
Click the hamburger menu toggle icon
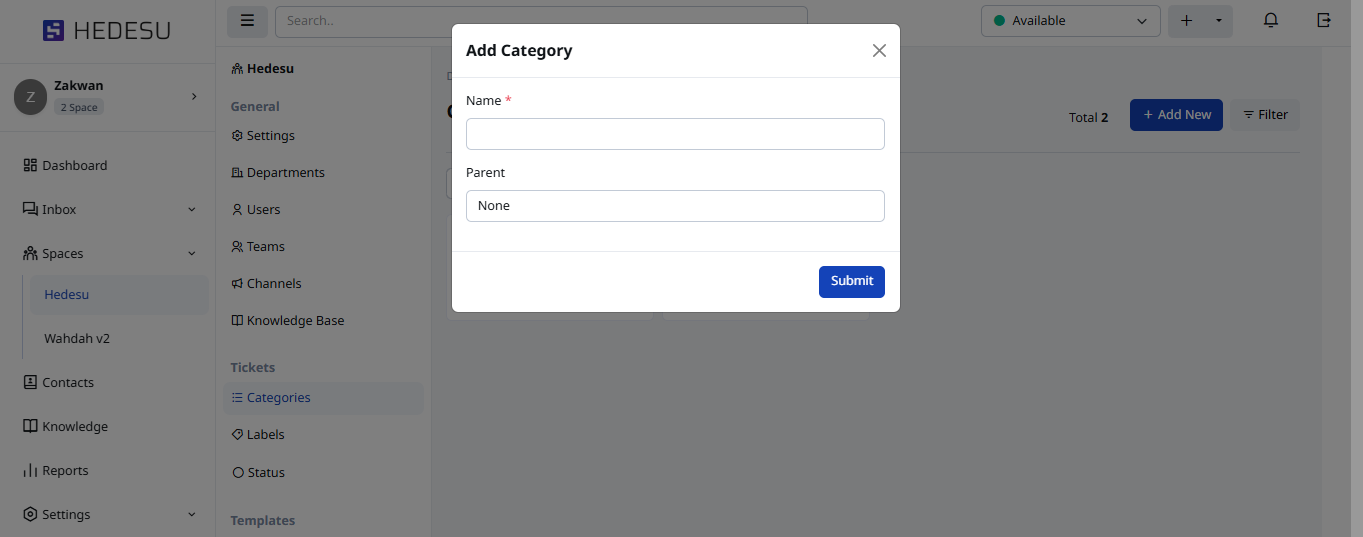[247, 21]
